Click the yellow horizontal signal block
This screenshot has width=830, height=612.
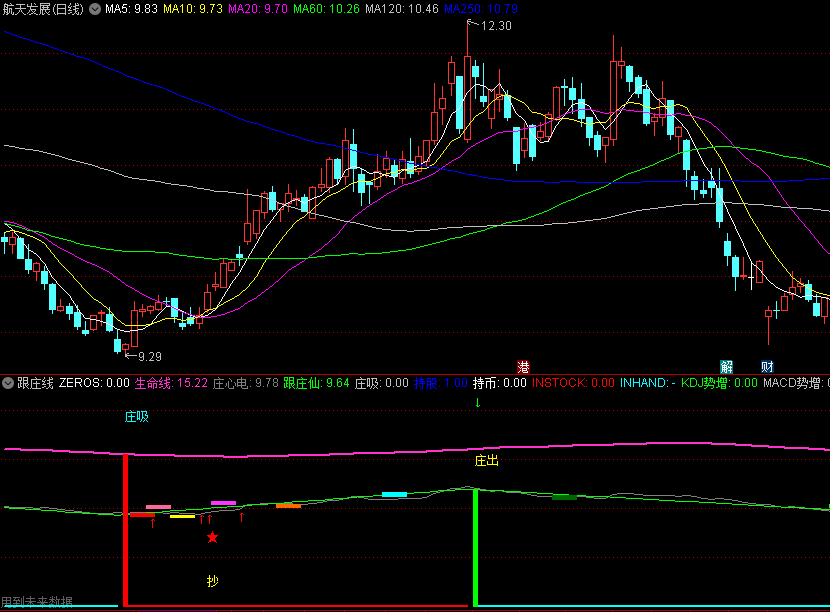click(x=183, y=516)
